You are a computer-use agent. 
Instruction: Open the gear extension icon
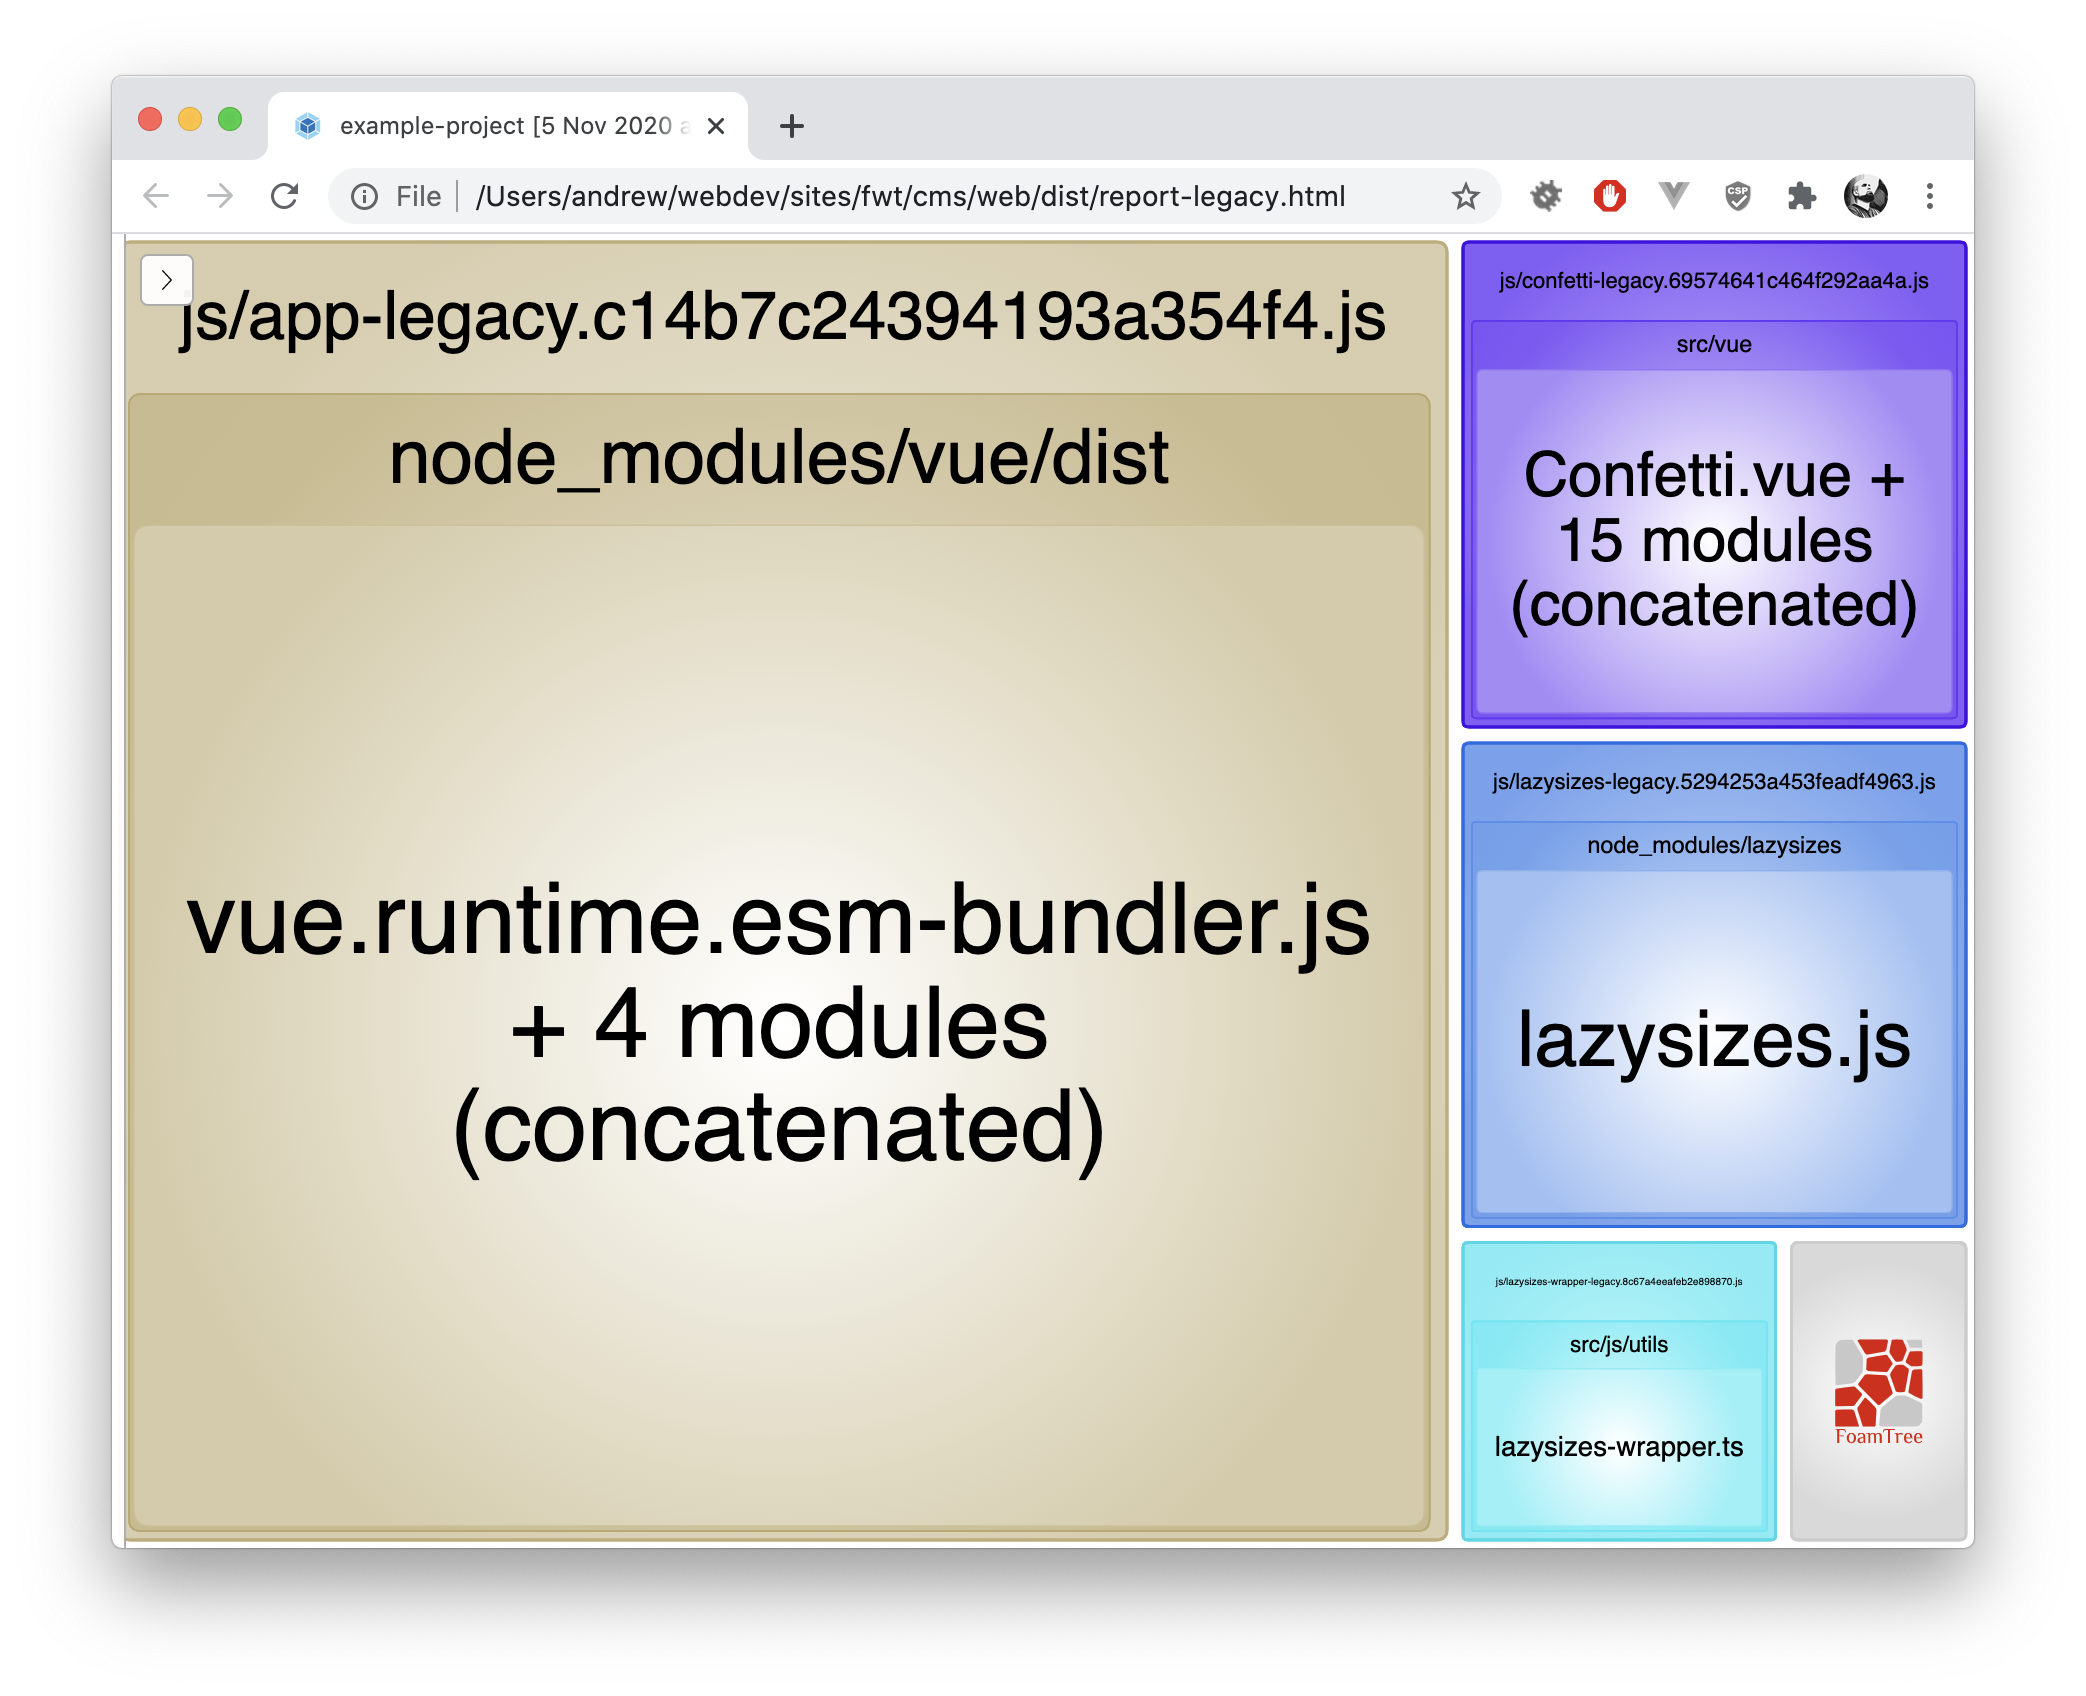point(1546,196)
